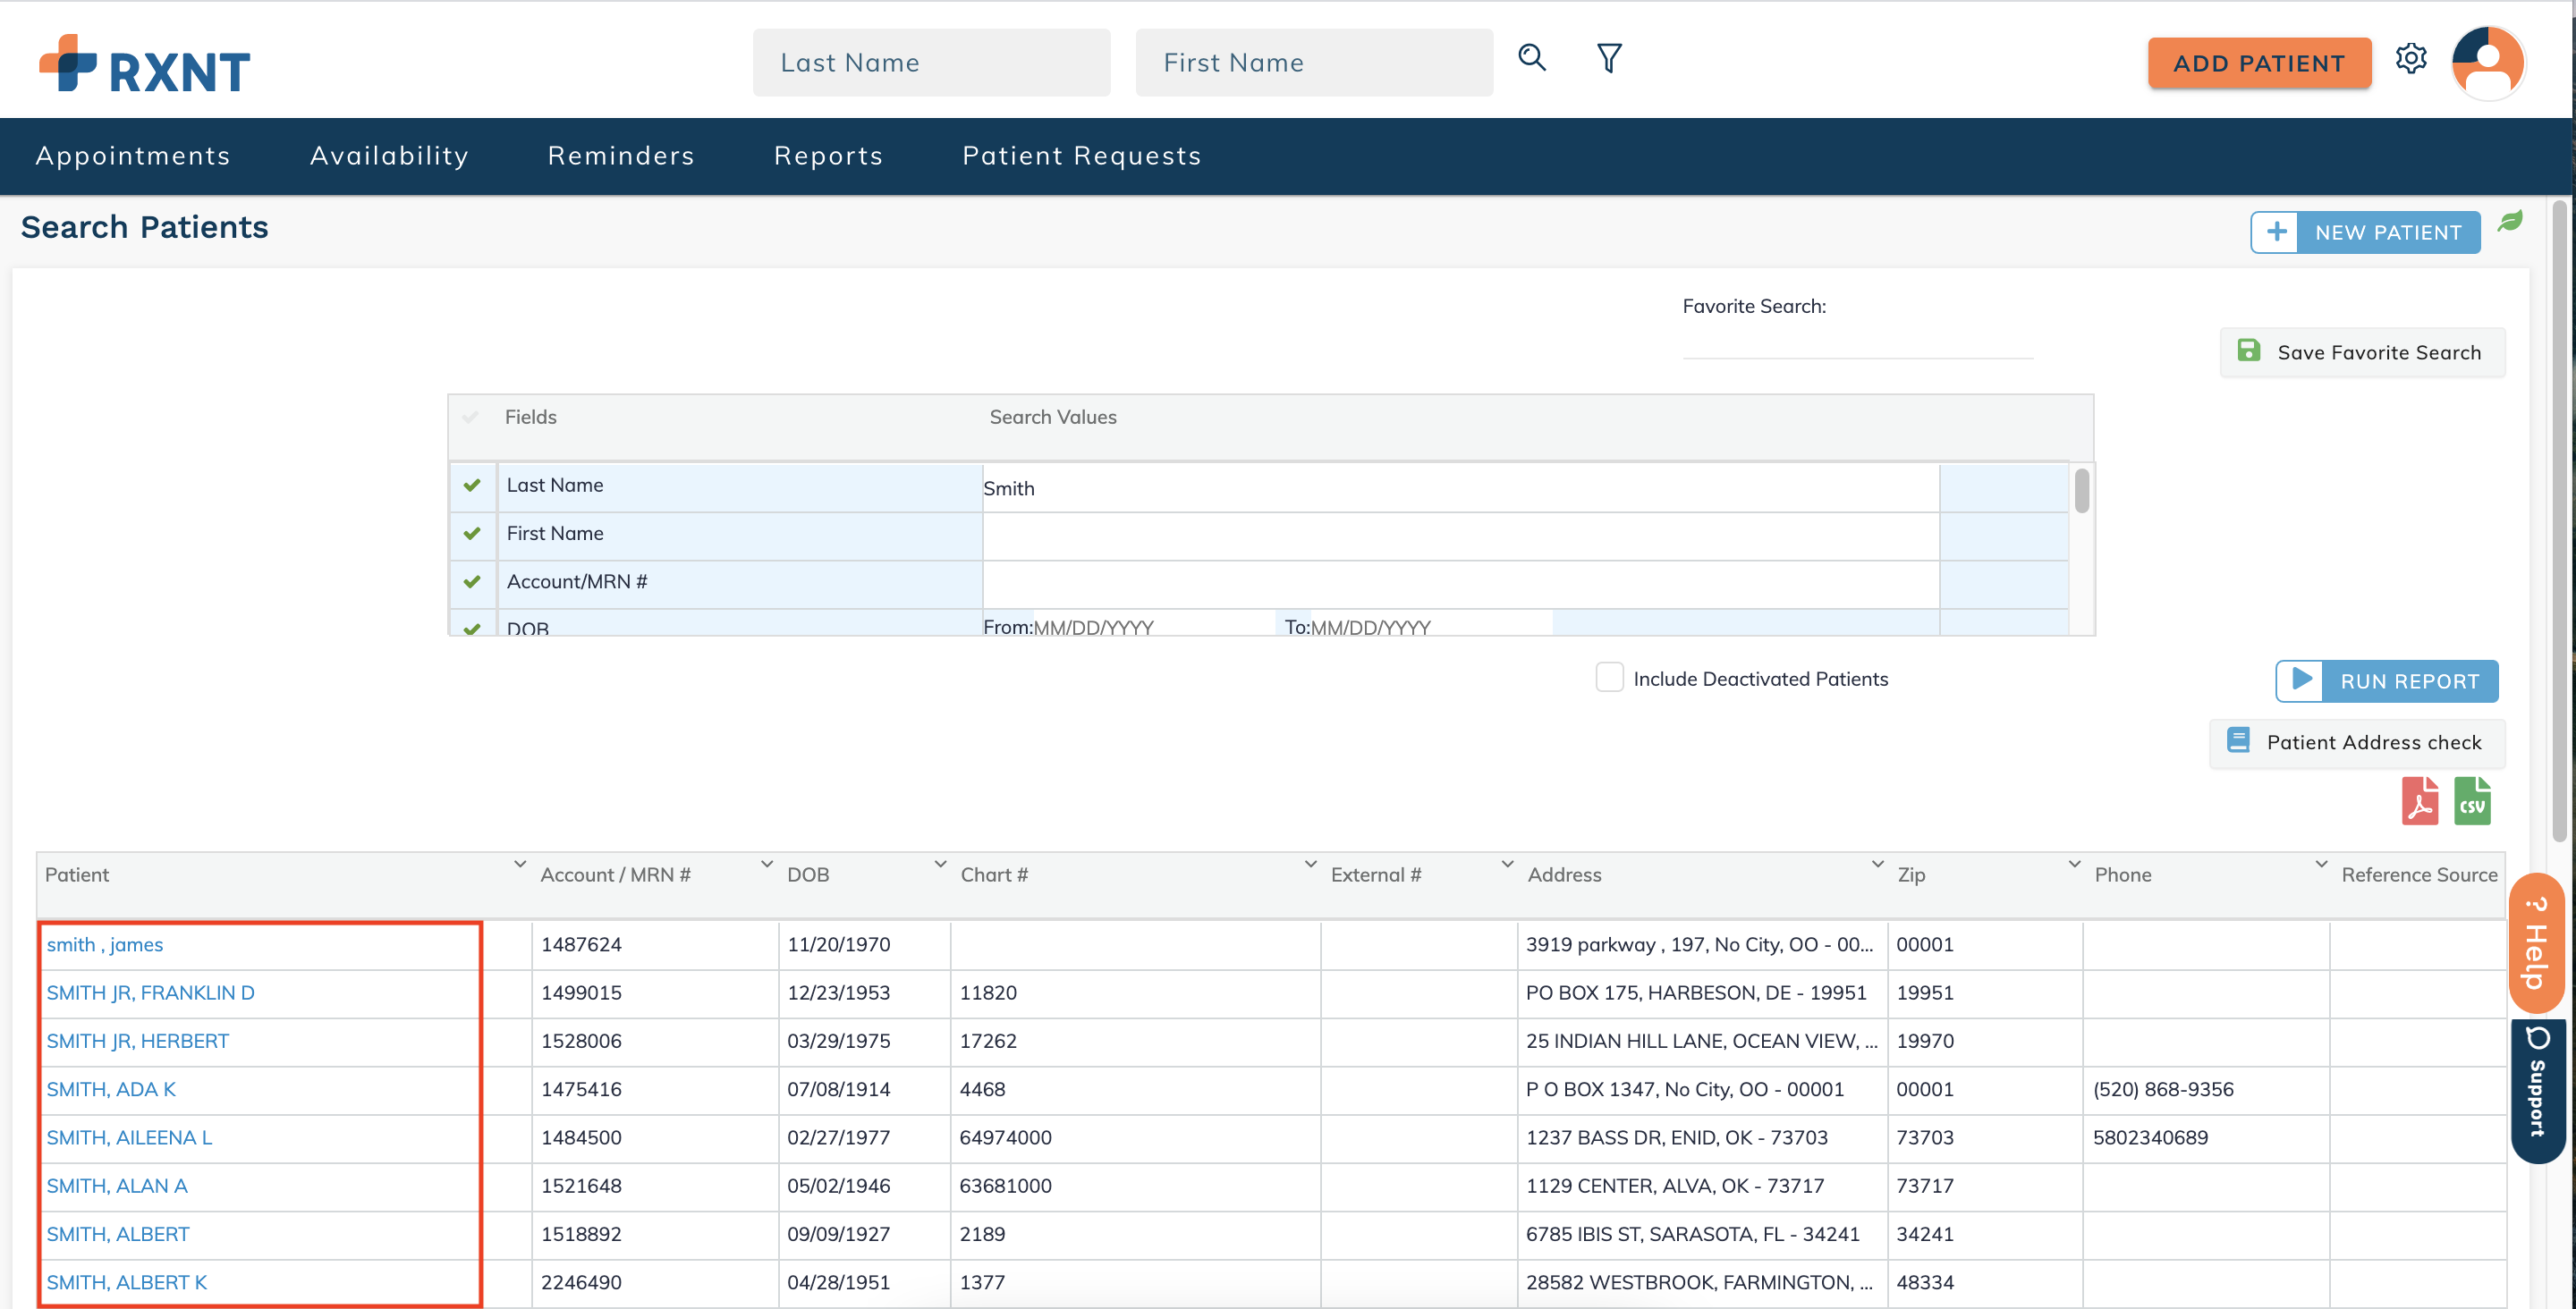This screenshot has width=2576, height=1309.
Task: Focus the top Last Name search box
Action: click(931, 62)
